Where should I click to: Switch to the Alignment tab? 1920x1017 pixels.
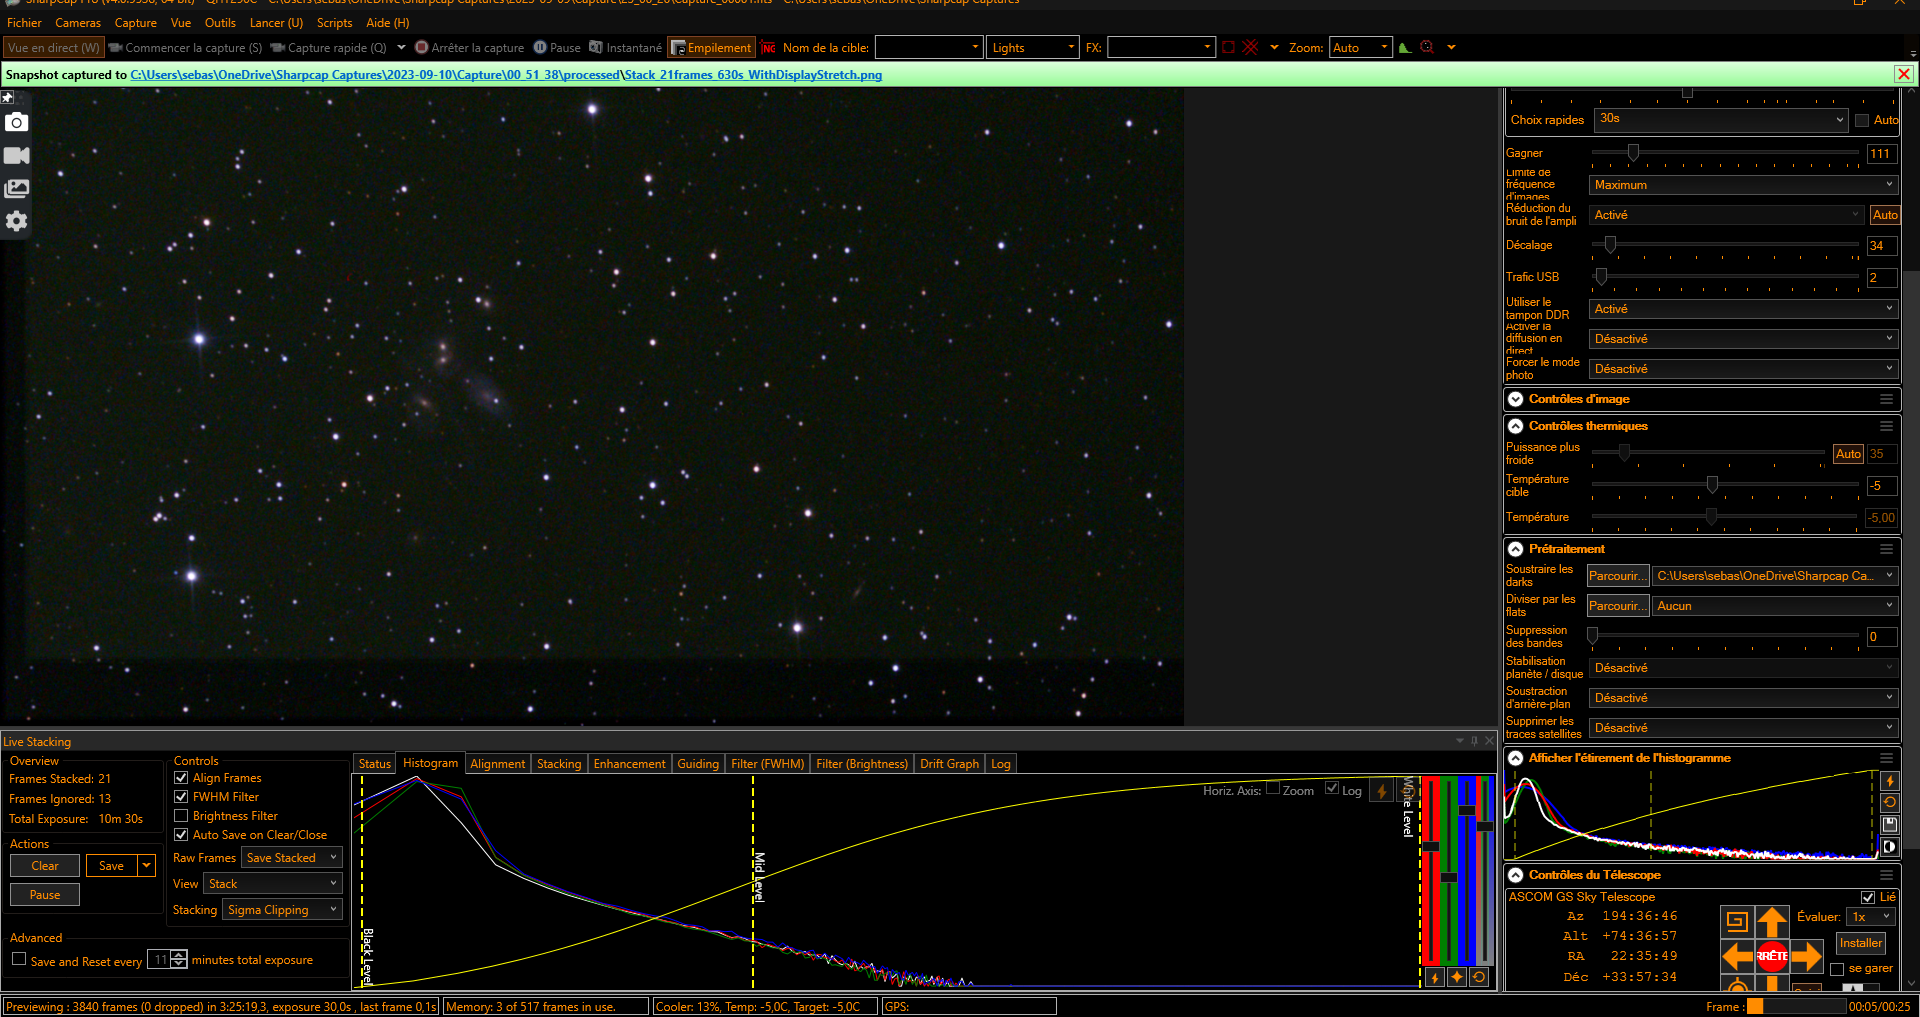(x=497, y=763)
